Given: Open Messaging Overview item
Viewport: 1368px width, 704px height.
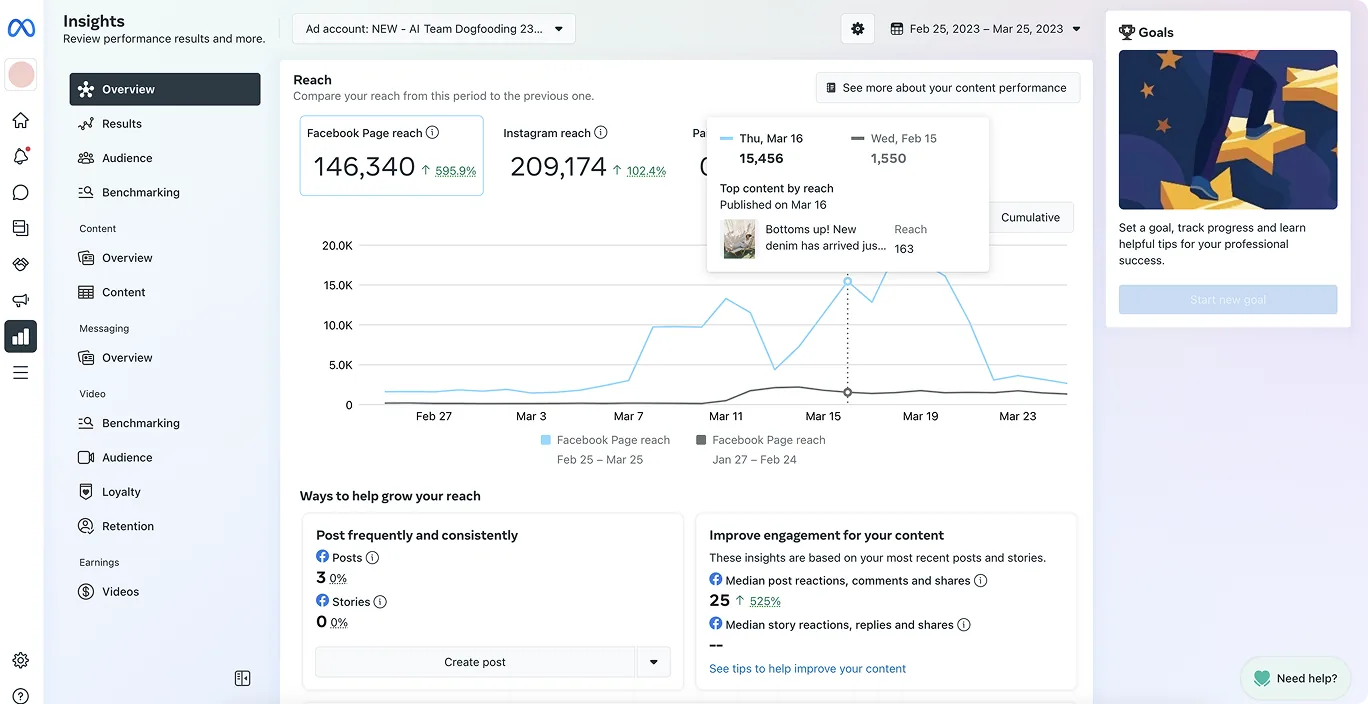Looking at the screenshot, I should pyautogui.click(x=165, y=358).
